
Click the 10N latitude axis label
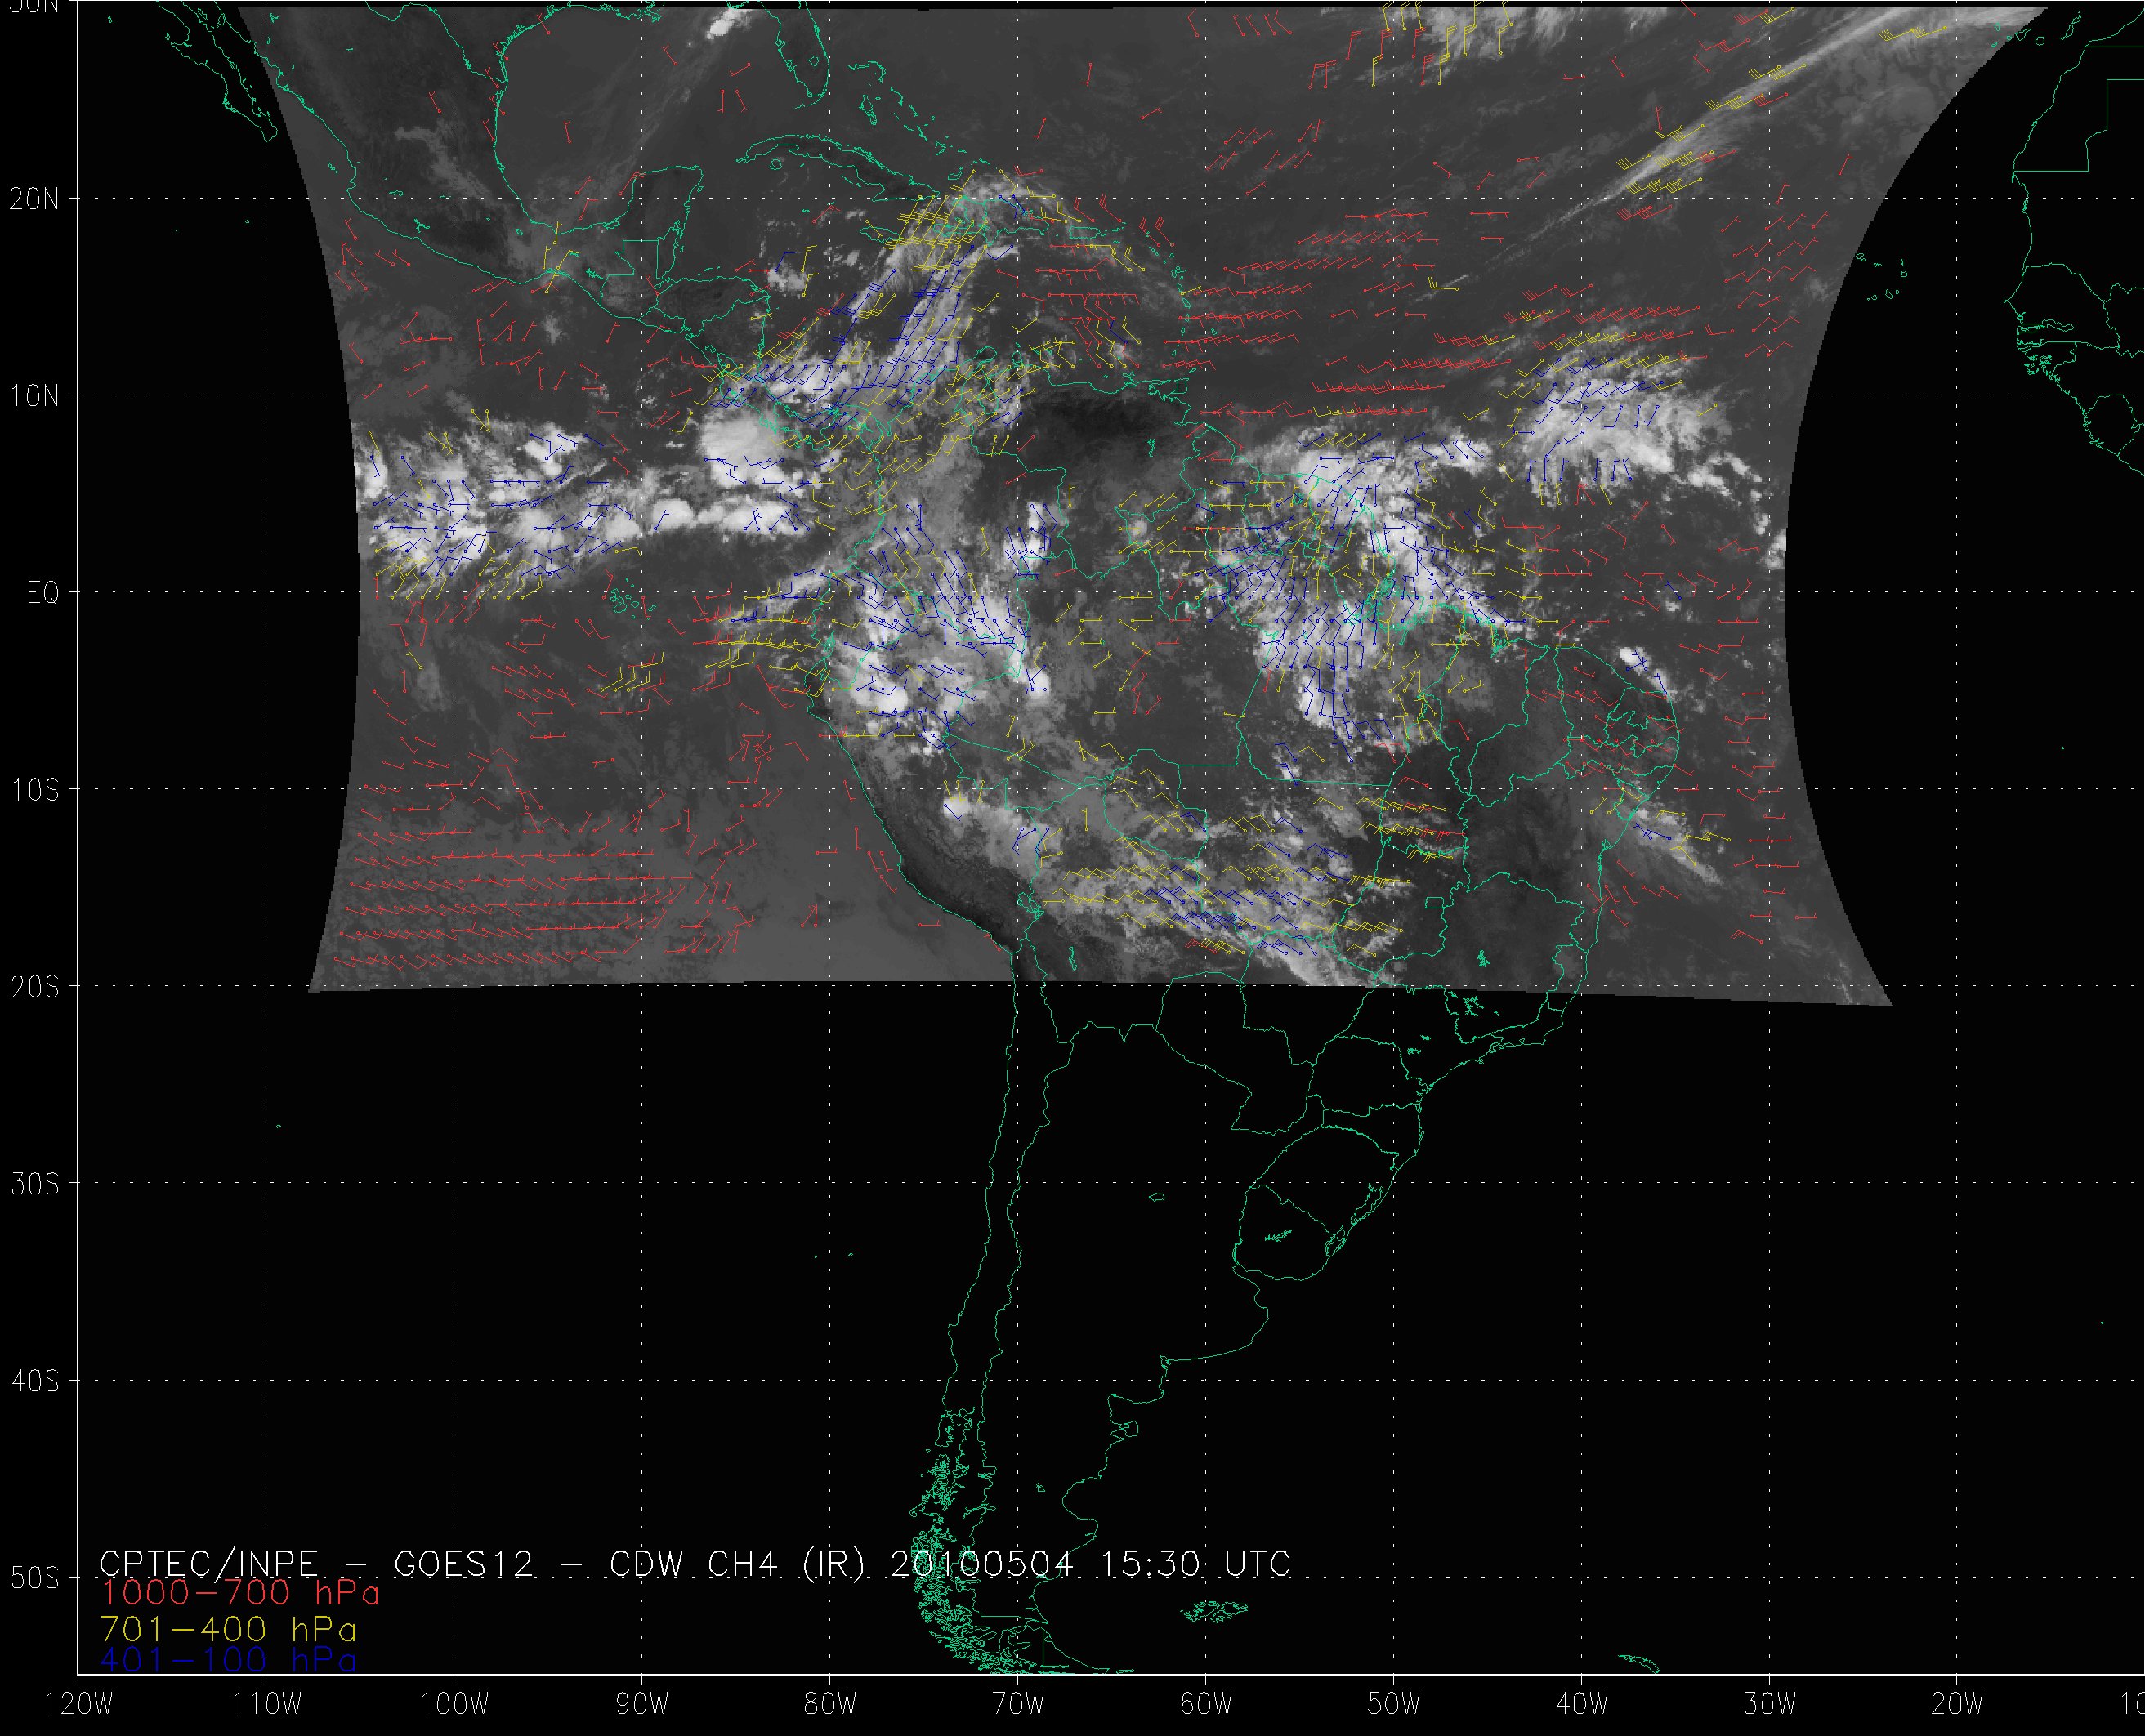(x=35, y=397)
